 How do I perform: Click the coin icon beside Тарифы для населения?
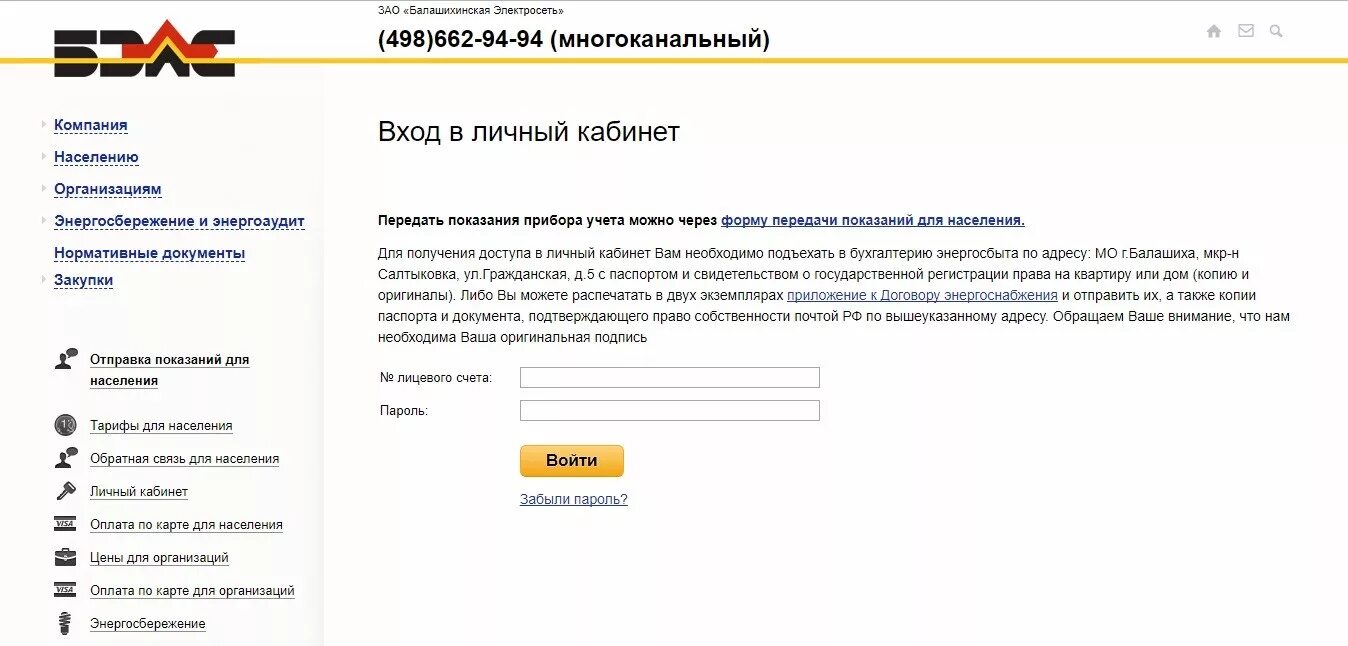(x=65, y=425)
